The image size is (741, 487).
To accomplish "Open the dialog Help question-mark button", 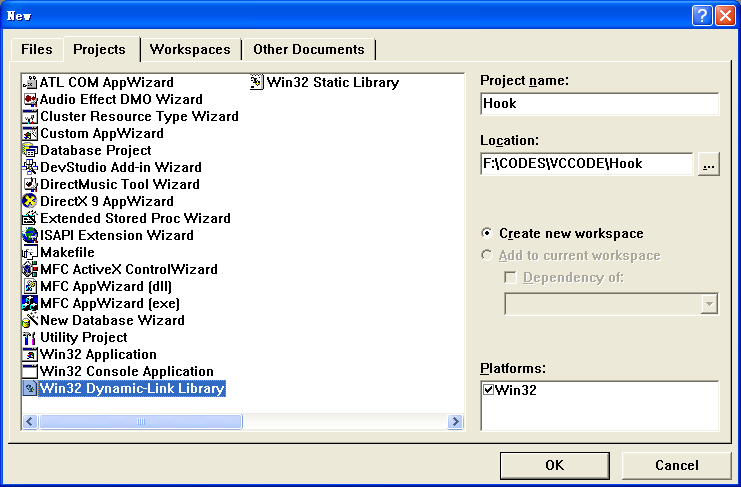I will pyautogui.click(x=702, y=16).
